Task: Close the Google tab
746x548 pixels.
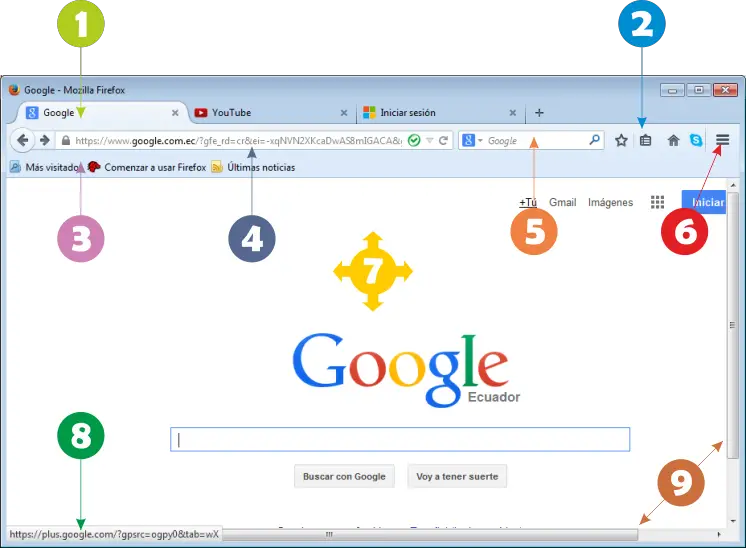Action: click(x=175, y=113)
